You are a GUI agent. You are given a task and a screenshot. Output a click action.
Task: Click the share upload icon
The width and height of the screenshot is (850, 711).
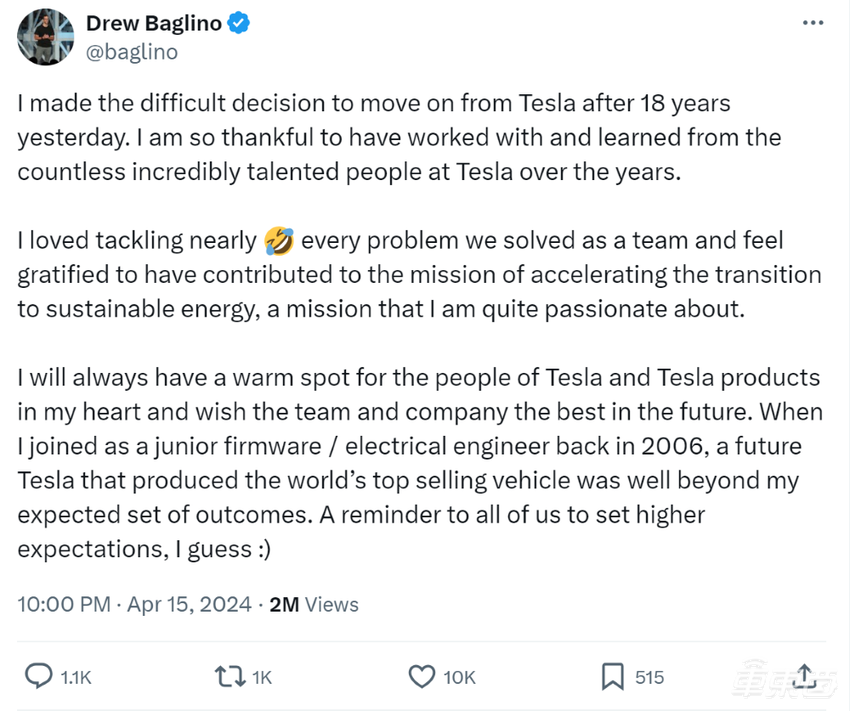806,675
